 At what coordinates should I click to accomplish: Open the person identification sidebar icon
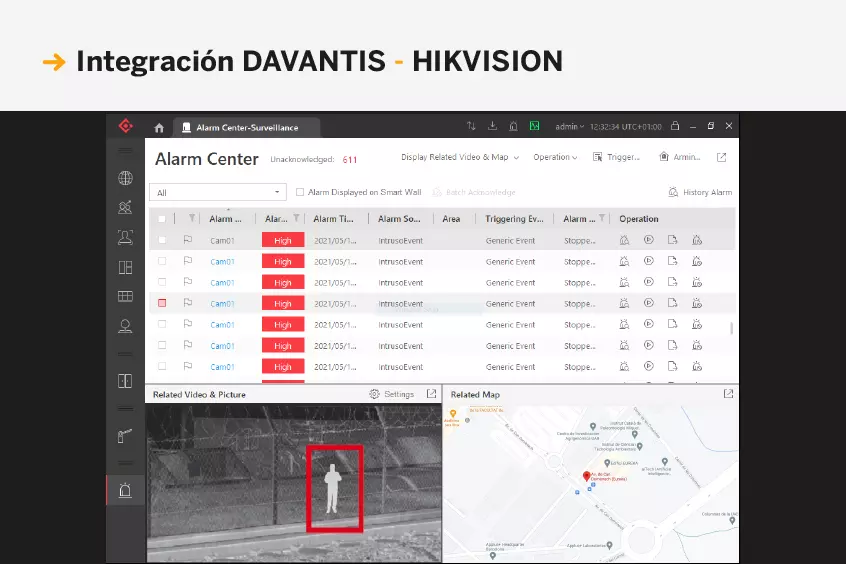(125, 237)
